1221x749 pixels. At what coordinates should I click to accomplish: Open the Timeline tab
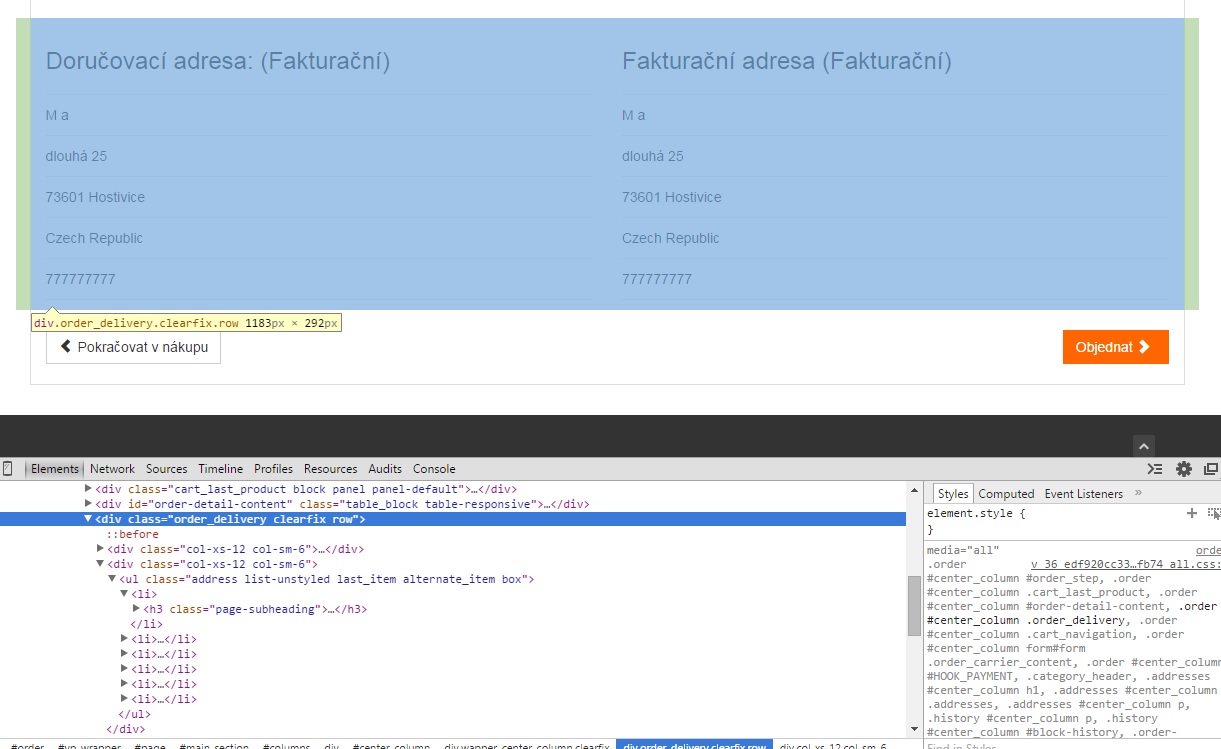(220, 469)
